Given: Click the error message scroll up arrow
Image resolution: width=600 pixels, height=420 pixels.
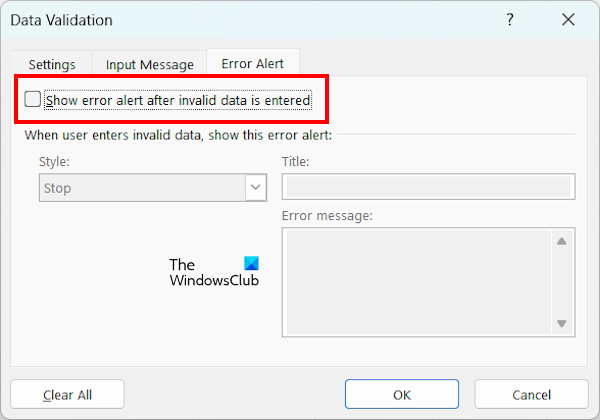Looking at the screenshot, I should click(561, 241).
